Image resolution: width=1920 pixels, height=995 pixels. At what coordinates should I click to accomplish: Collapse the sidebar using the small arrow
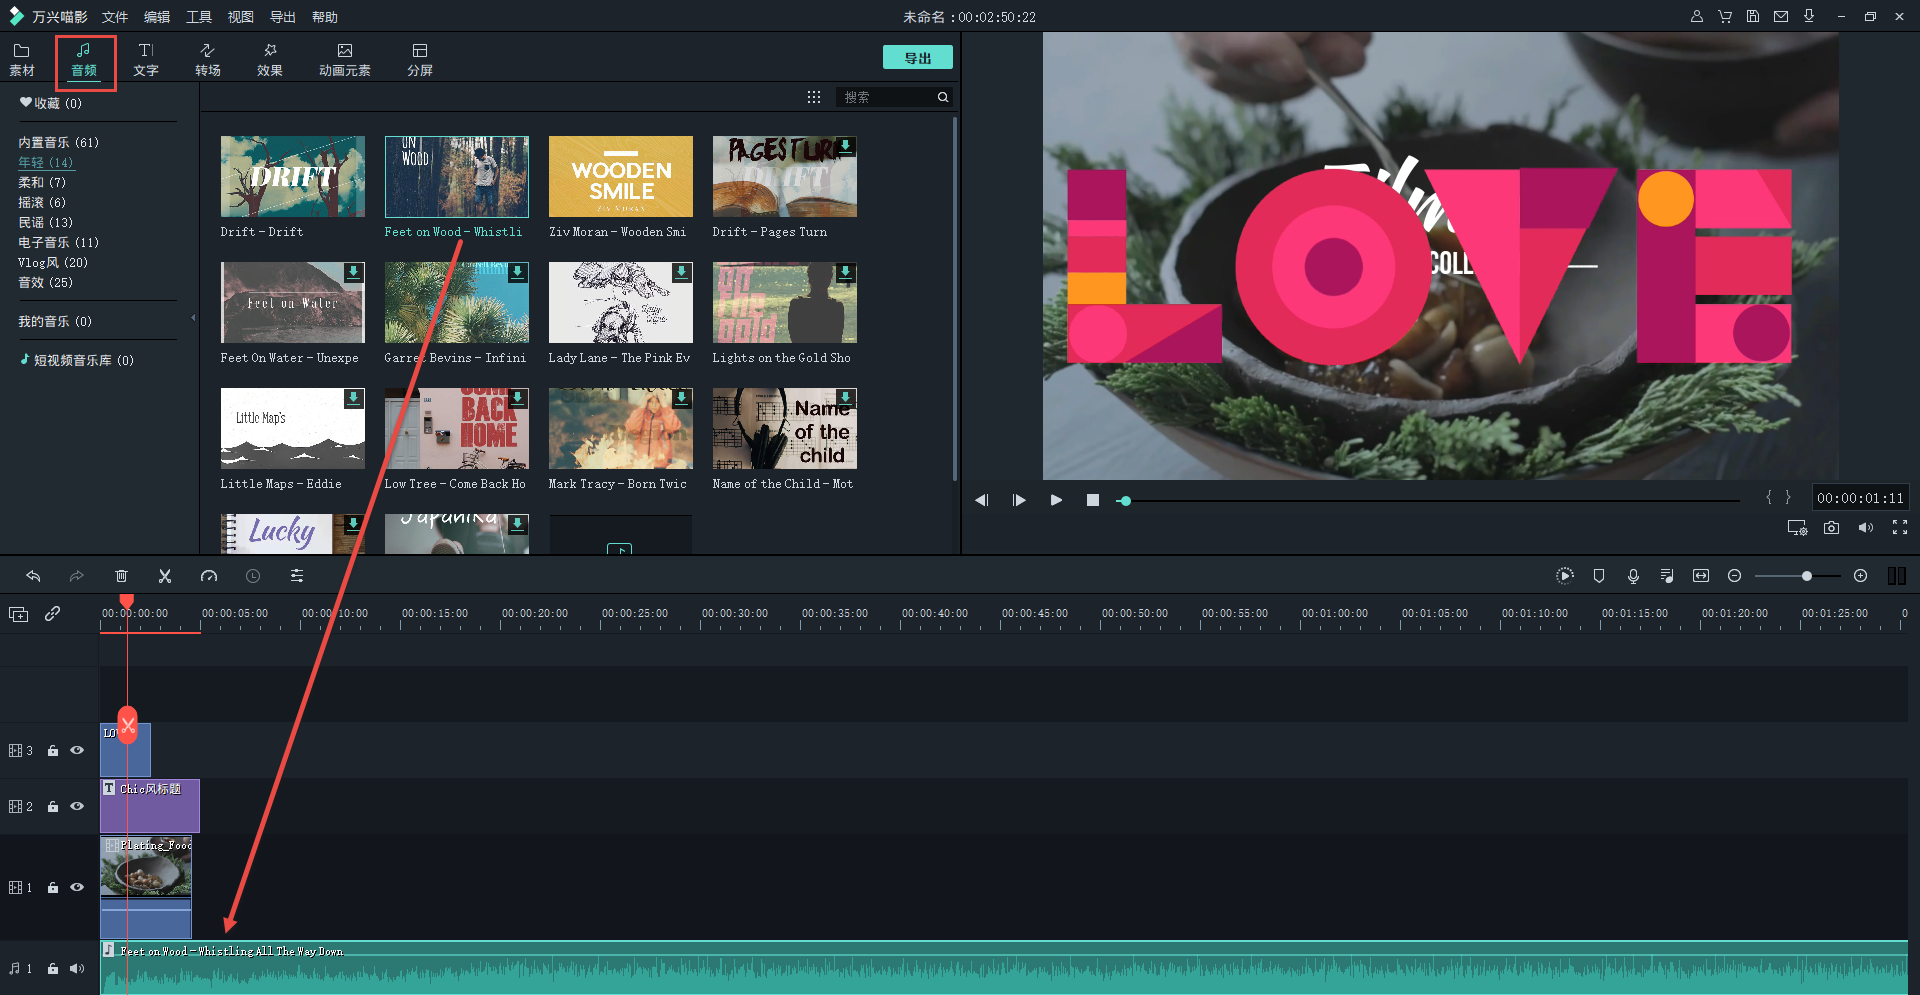[193, 318]
